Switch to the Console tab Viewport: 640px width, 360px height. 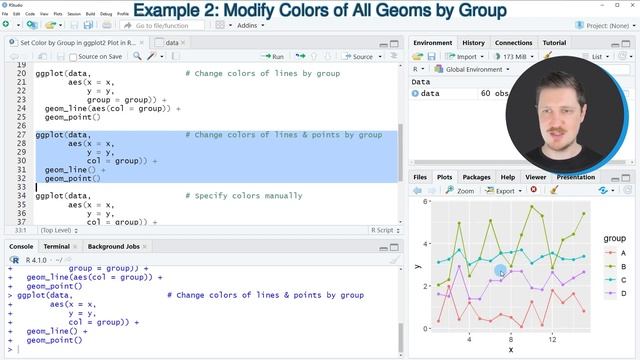21,247
